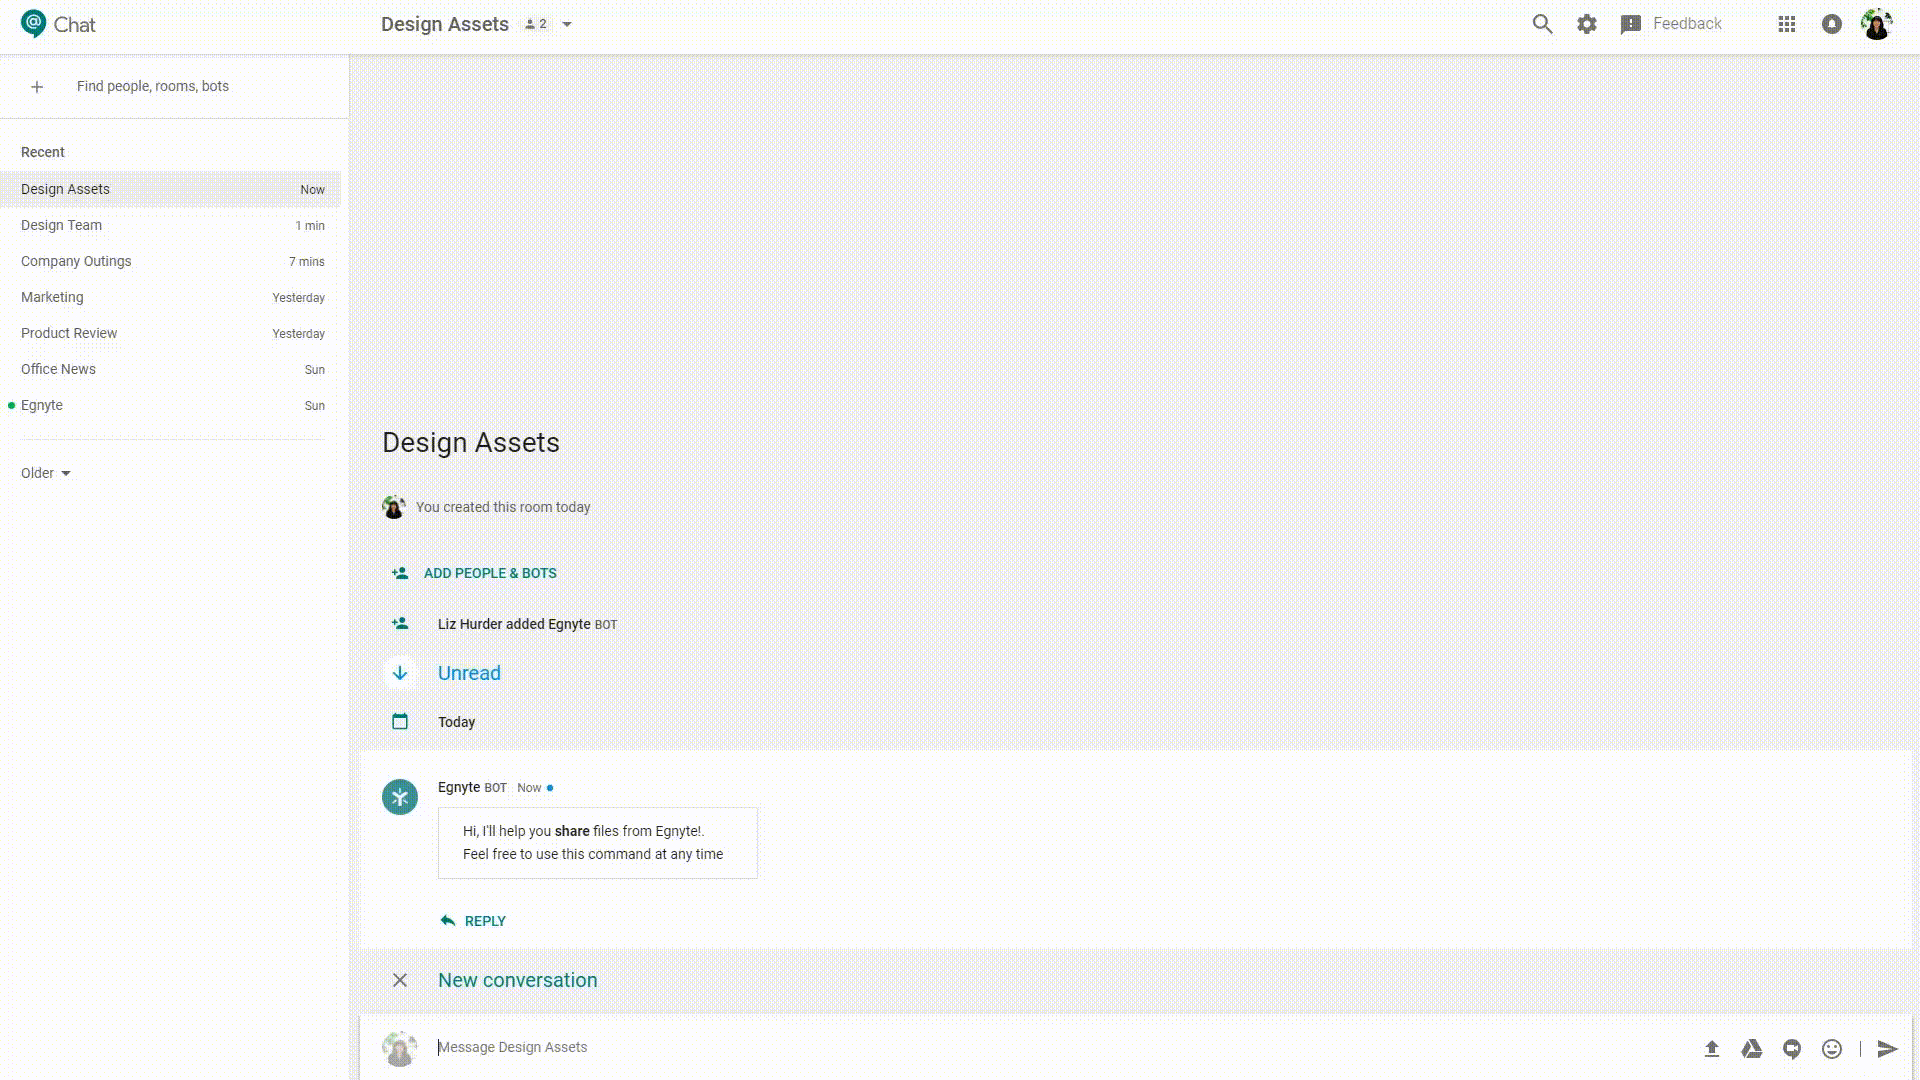Open search with magnifier icon

pyautogui.click(x=1542, y=24)
